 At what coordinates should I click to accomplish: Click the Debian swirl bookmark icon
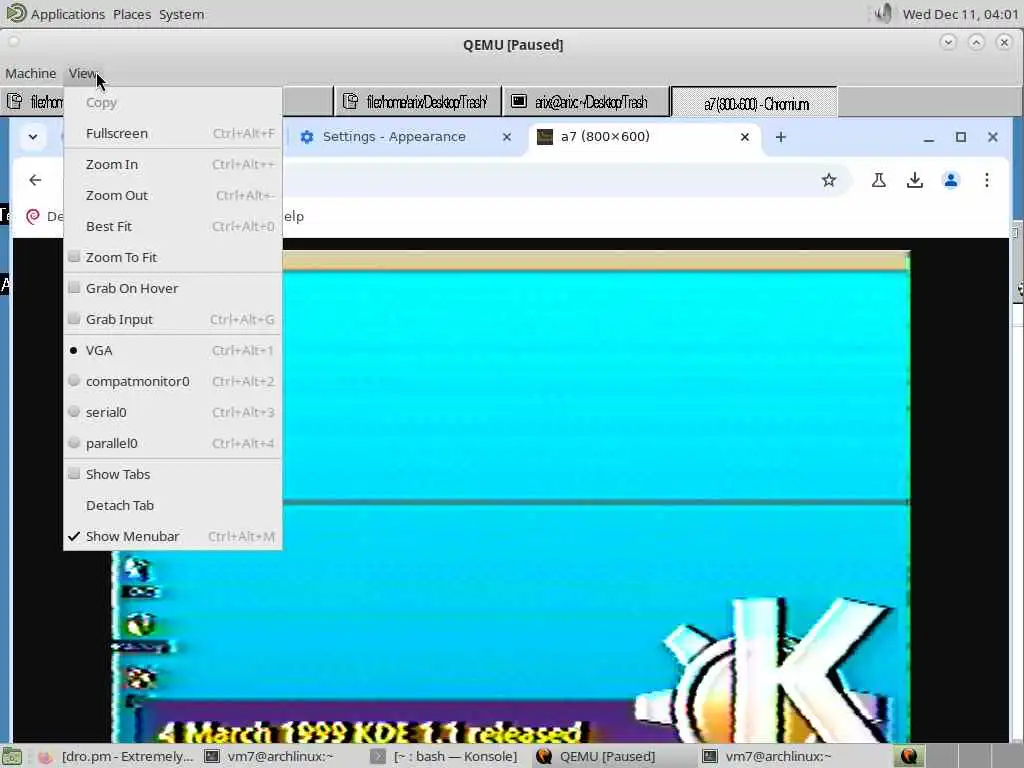(x=33, y=216)
